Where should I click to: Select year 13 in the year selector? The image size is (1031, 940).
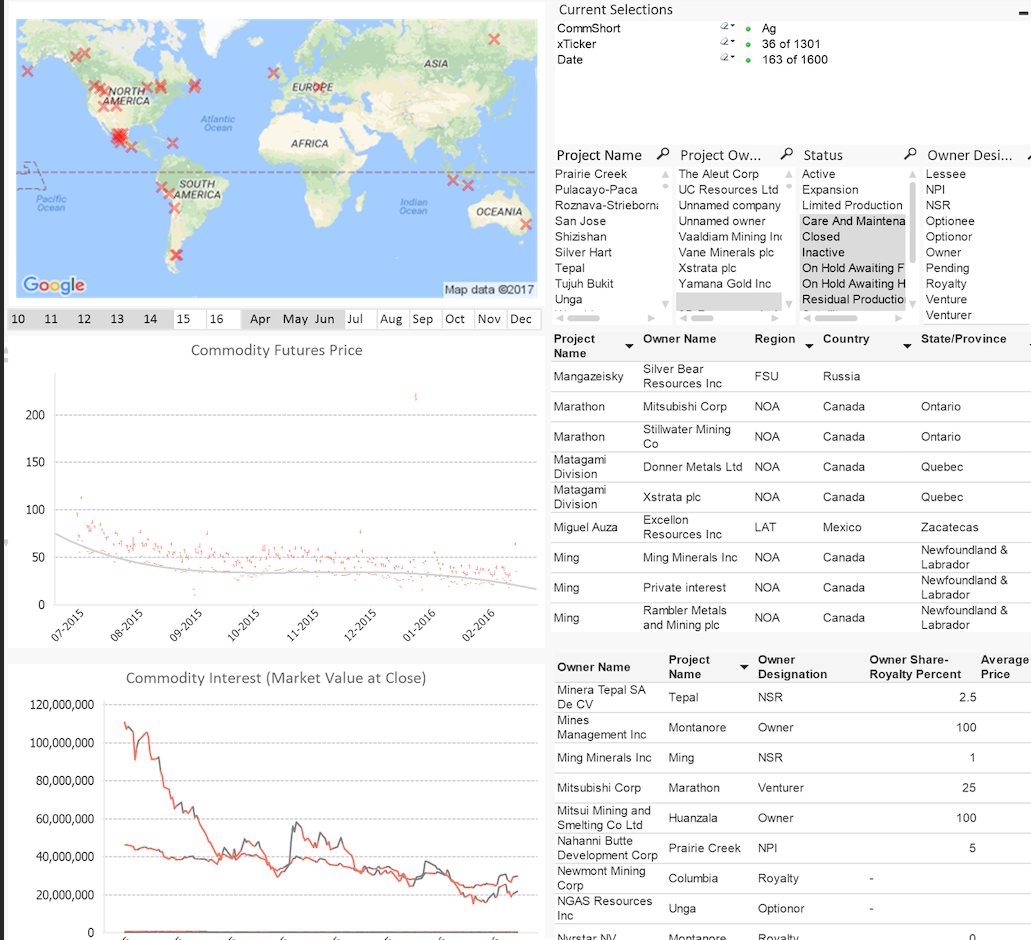(117, 319)
